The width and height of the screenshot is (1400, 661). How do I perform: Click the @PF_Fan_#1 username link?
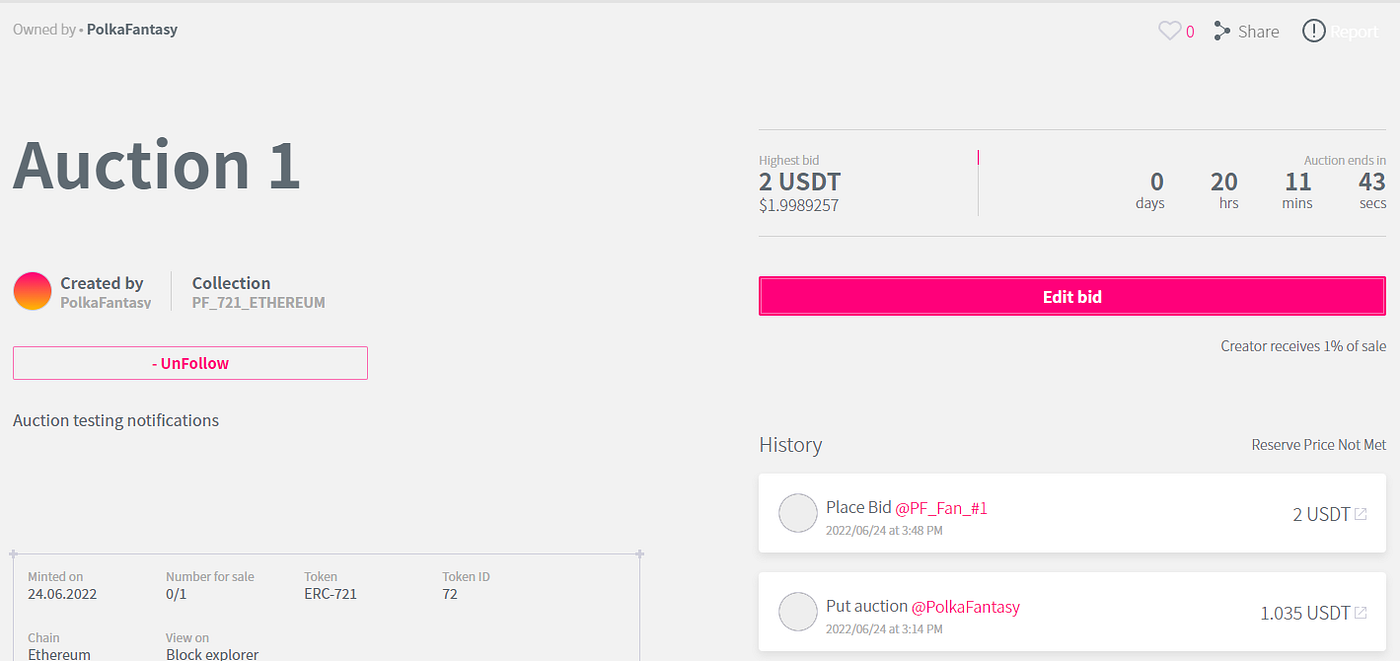tap(941, 508)
